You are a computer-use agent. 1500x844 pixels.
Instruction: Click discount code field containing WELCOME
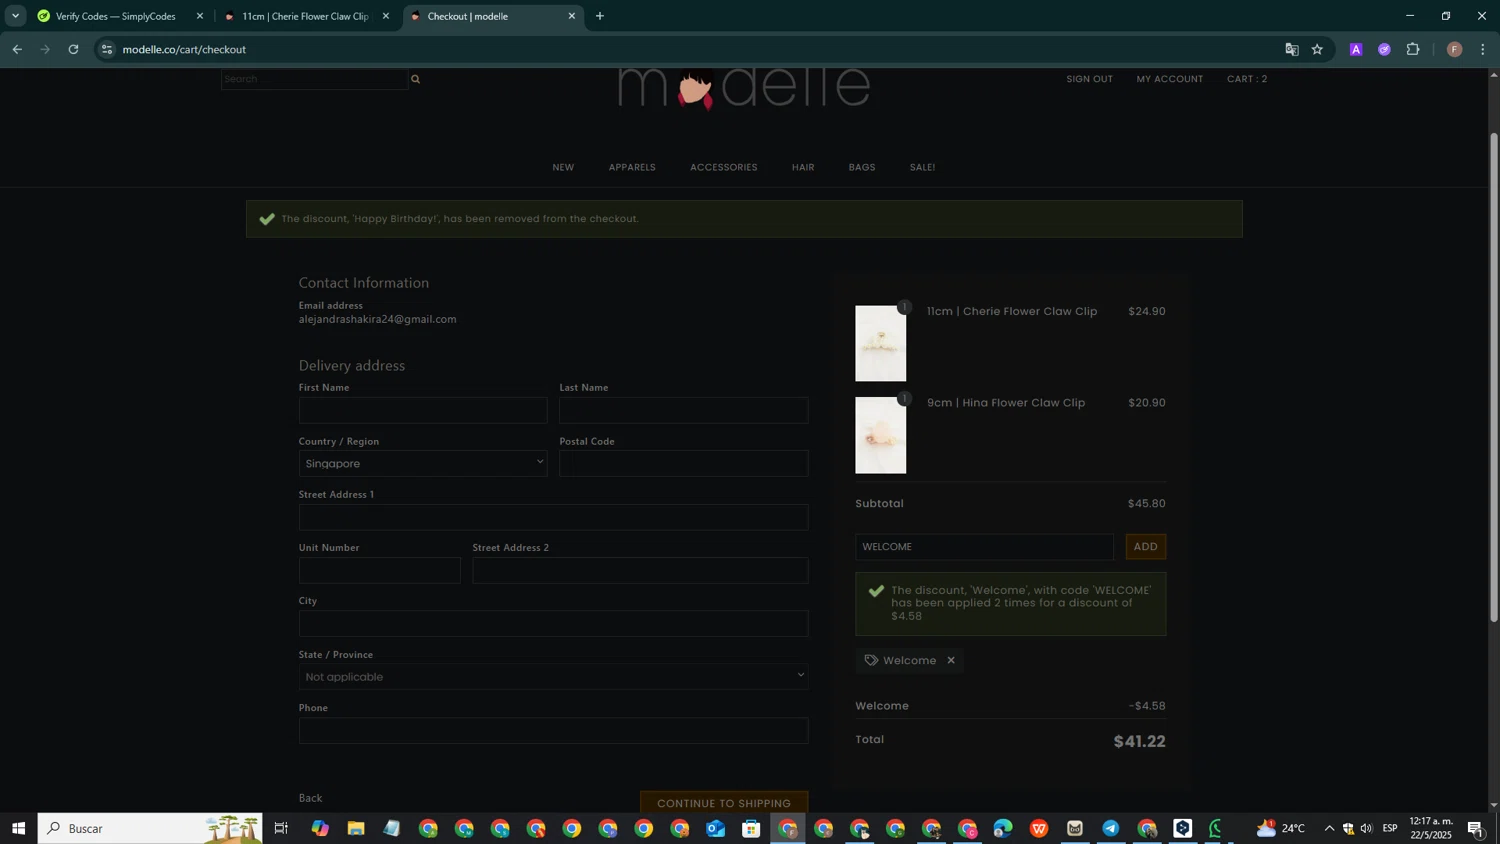[x=984, y=547]
